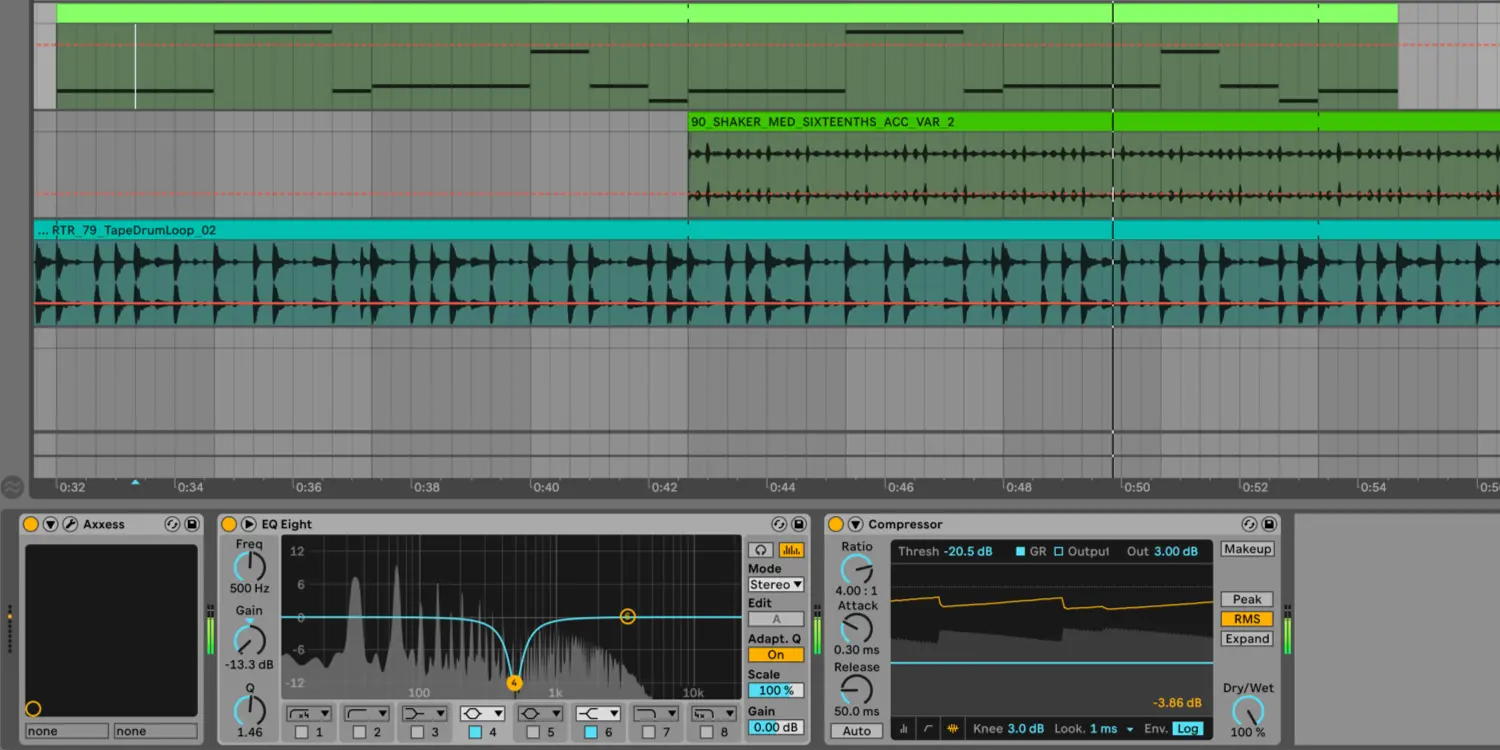
Task: Open band 6 filter type dropdown
Action: 596,714
